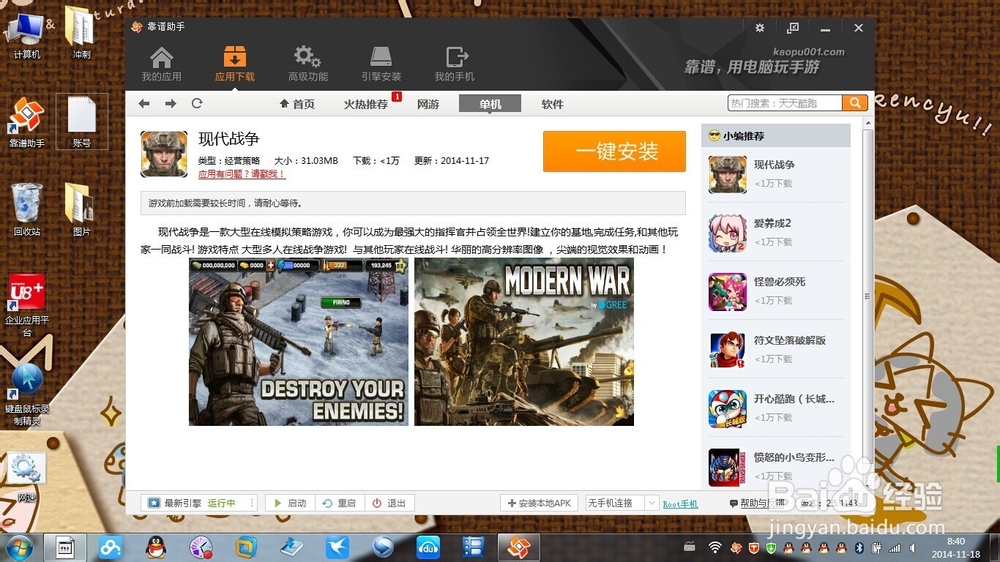Open 符文坠落破解版 icon in recommendations
The width and height of the screenshot is (1000, 562).
point(727,350)
